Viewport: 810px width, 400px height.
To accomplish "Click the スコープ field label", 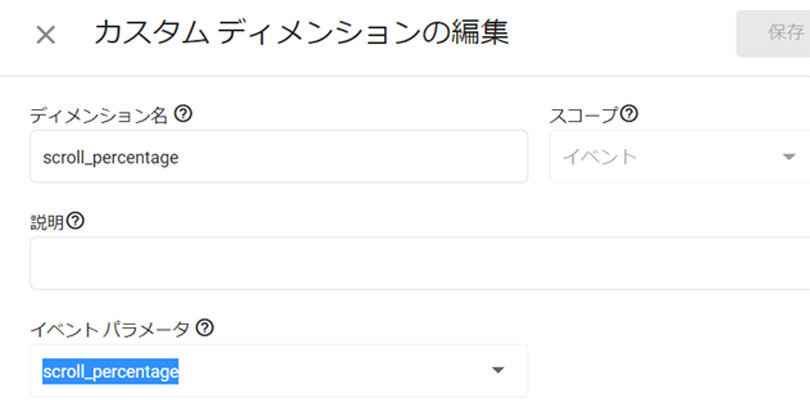I will pyautogui.click(x=583, y=116).
